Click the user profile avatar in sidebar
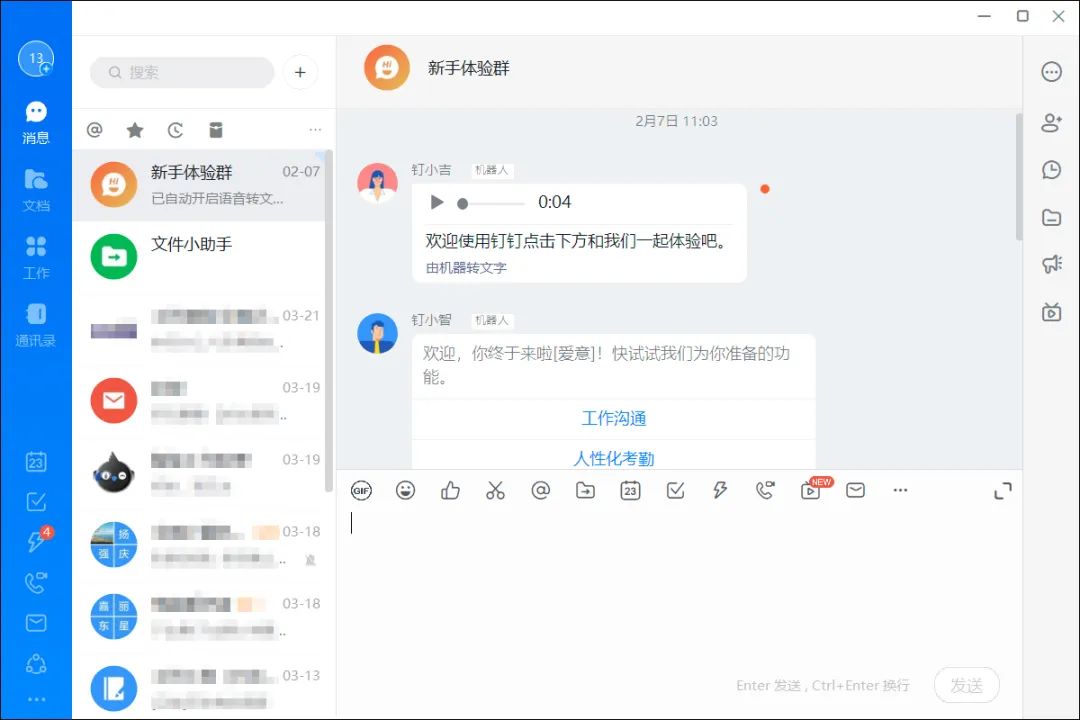1080x720 pixels. pos(36,59)
